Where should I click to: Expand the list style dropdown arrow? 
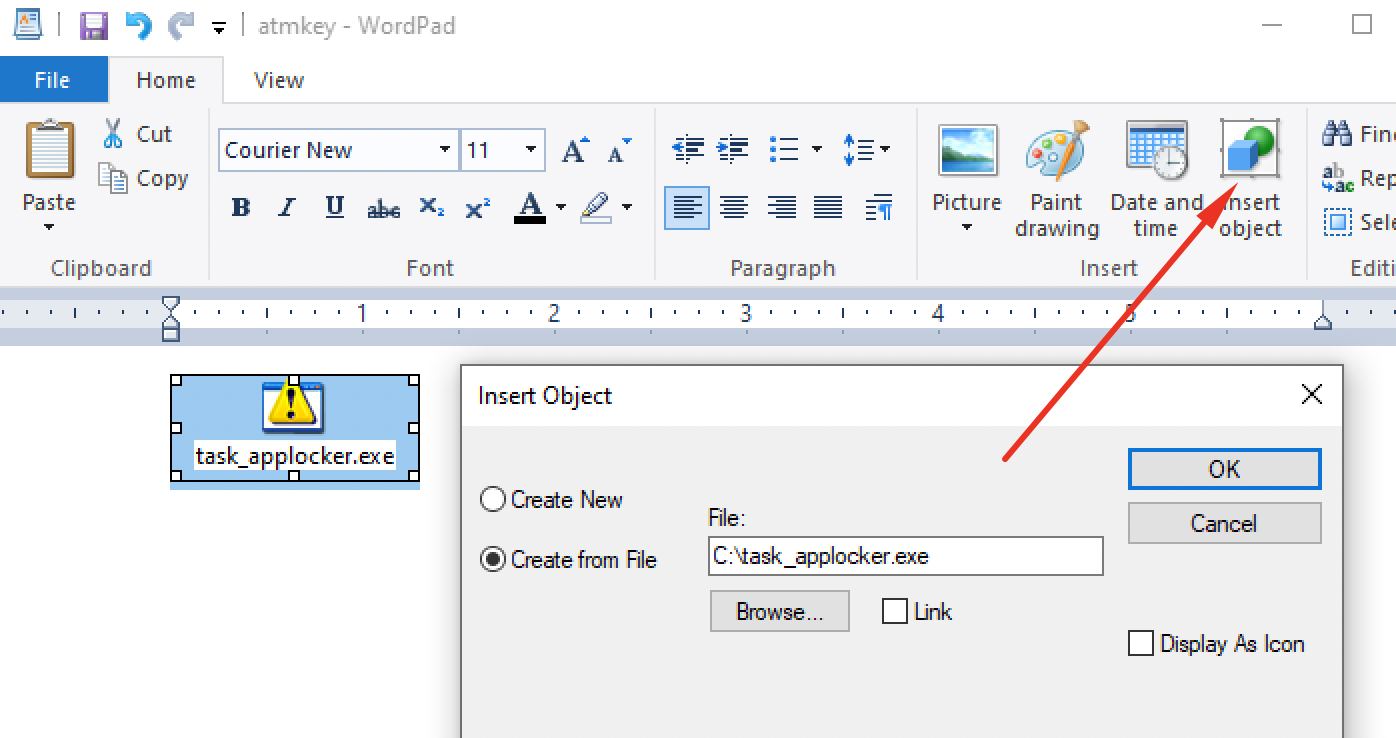click(x=816, y=150)
